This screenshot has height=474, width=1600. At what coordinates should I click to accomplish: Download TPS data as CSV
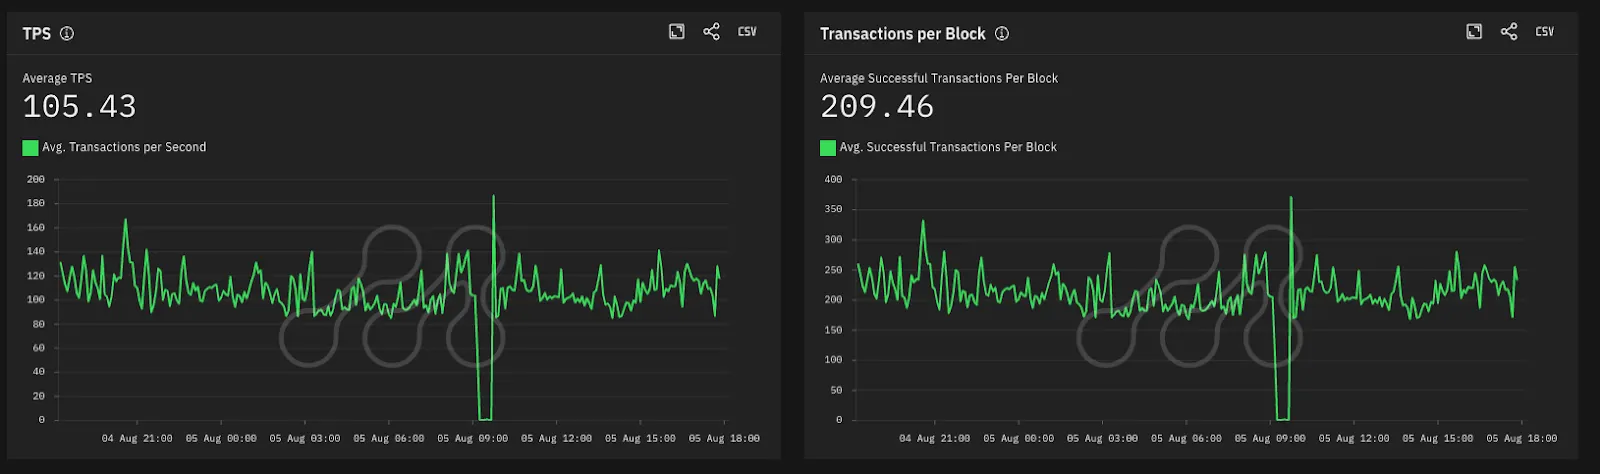(x=747, y=32)
